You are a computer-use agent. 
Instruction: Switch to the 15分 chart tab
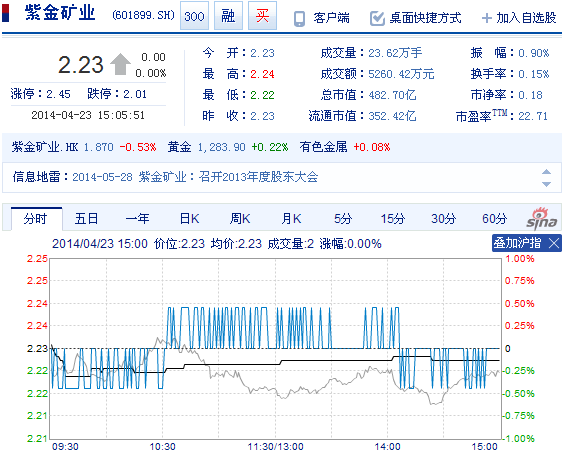tap(393, 219)
